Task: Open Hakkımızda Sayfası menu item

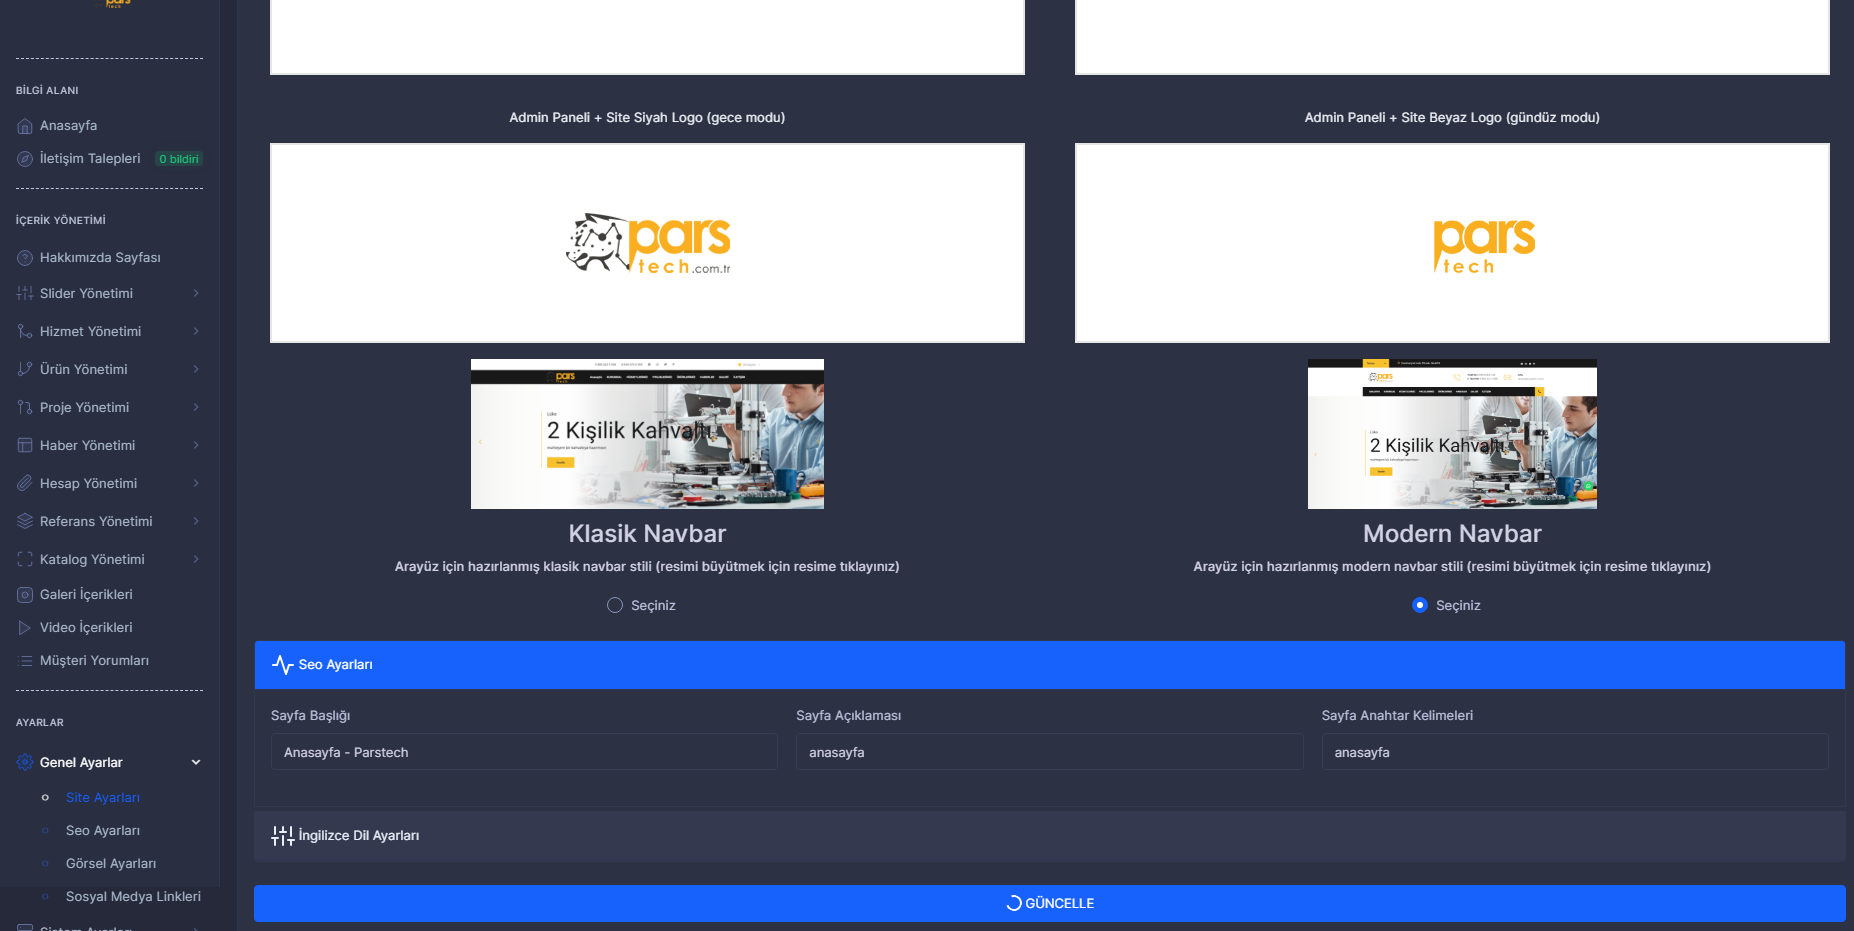Action: point(100,258)
